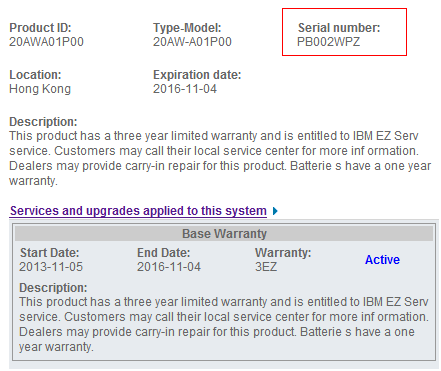Image resolution: width=441 pixels, height=371 pixels.
Task: Click the Expiration date label
Action: pyautogui.click(x=197, y=75)
